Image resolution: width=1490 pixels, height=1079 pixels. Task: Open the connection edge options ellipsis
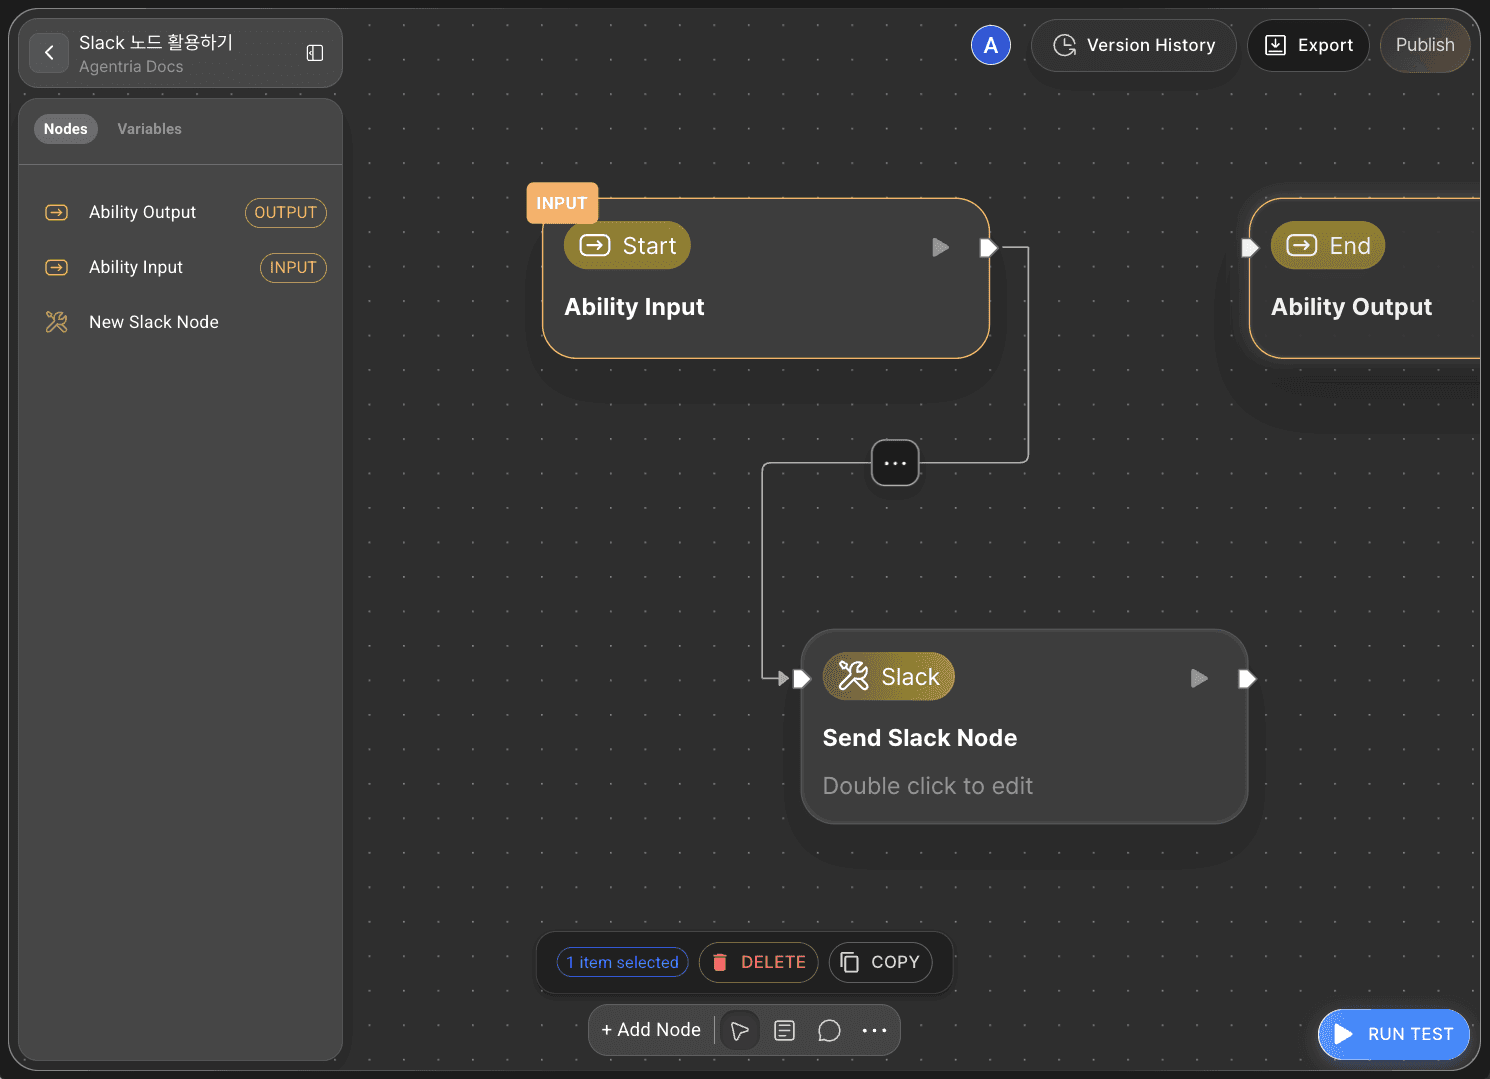(x=895, y=463)
